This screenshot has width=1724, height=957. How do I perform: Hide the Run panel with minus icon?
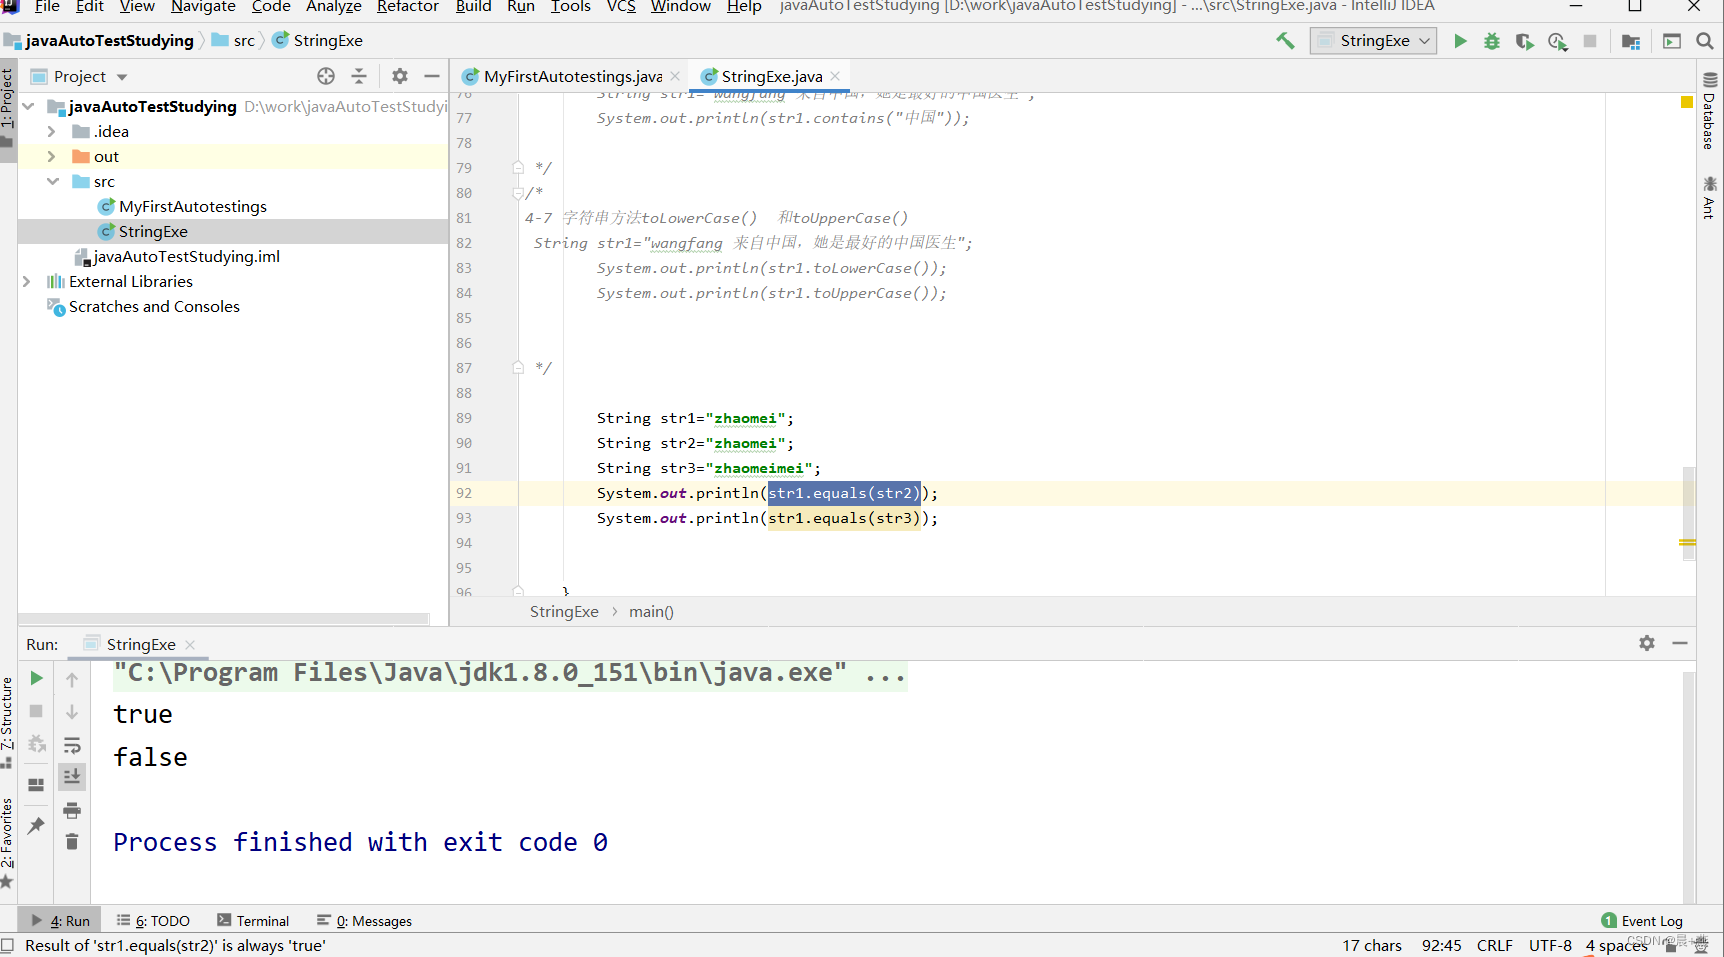pyautogui.click(x=1680, y=643)
